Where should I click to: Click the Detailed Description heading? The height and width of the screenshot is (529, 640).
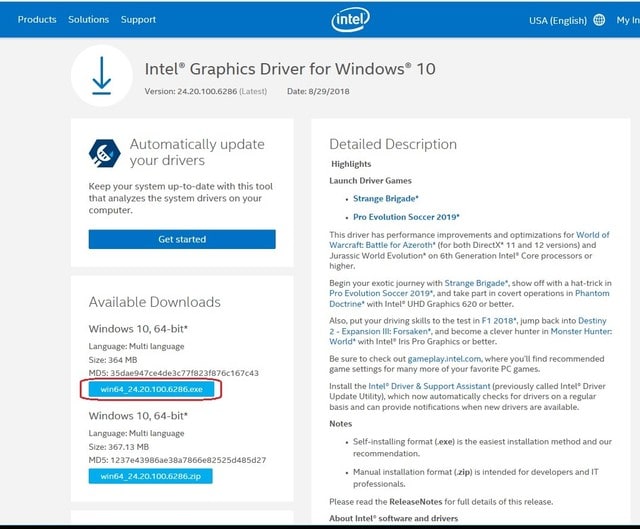393,144
